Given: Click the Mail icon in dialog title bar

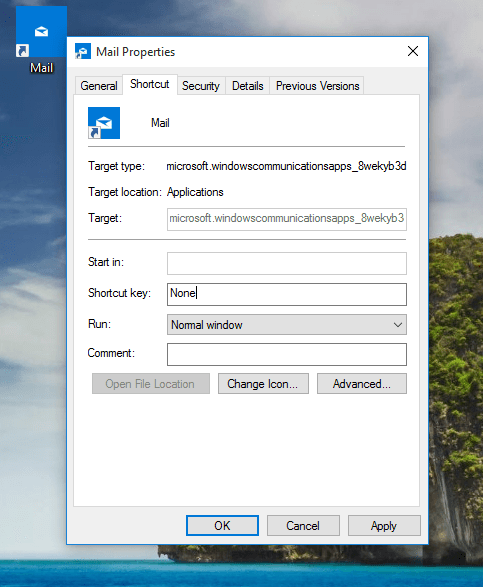Looking at the screenshot, I should coord(83,52).
